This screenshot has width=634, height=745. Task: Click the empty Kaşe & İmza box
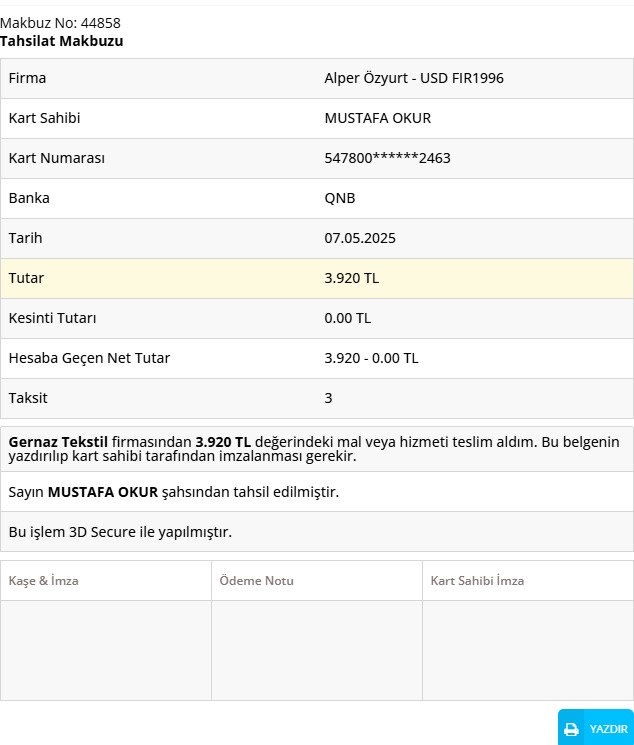click(106, 649)
